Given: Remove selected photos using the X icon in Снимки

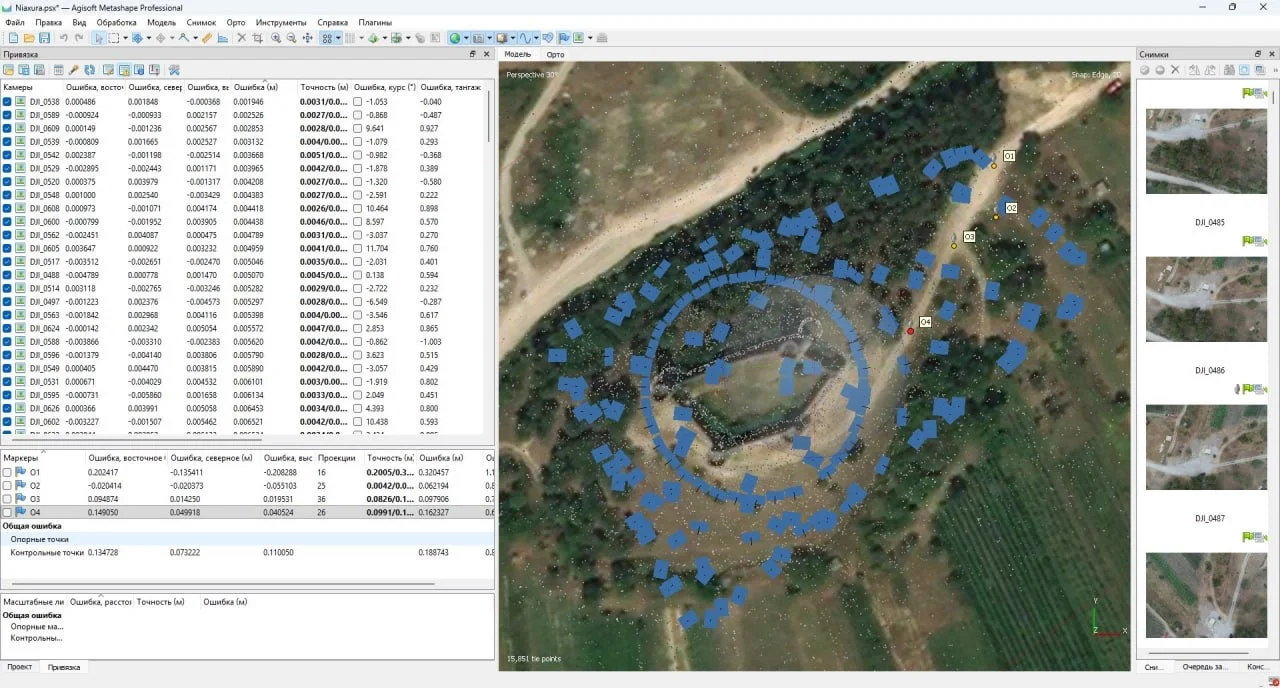Looking at the screenshot, I should pyautogui.click(x=1175, y=70).
